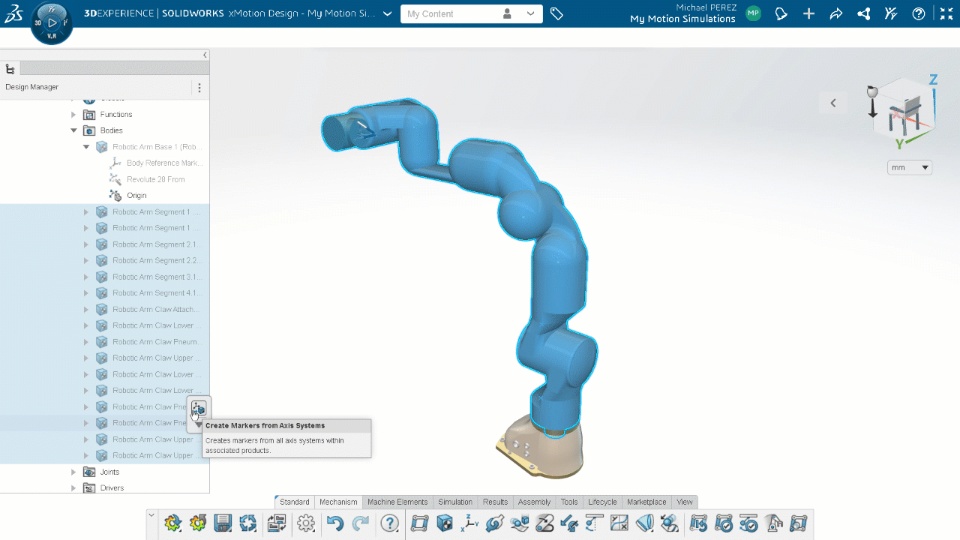This screenshot has height=540, width=960.
Task: Click the blue chain-link joint icon
Action: click(x=495, y=523)
